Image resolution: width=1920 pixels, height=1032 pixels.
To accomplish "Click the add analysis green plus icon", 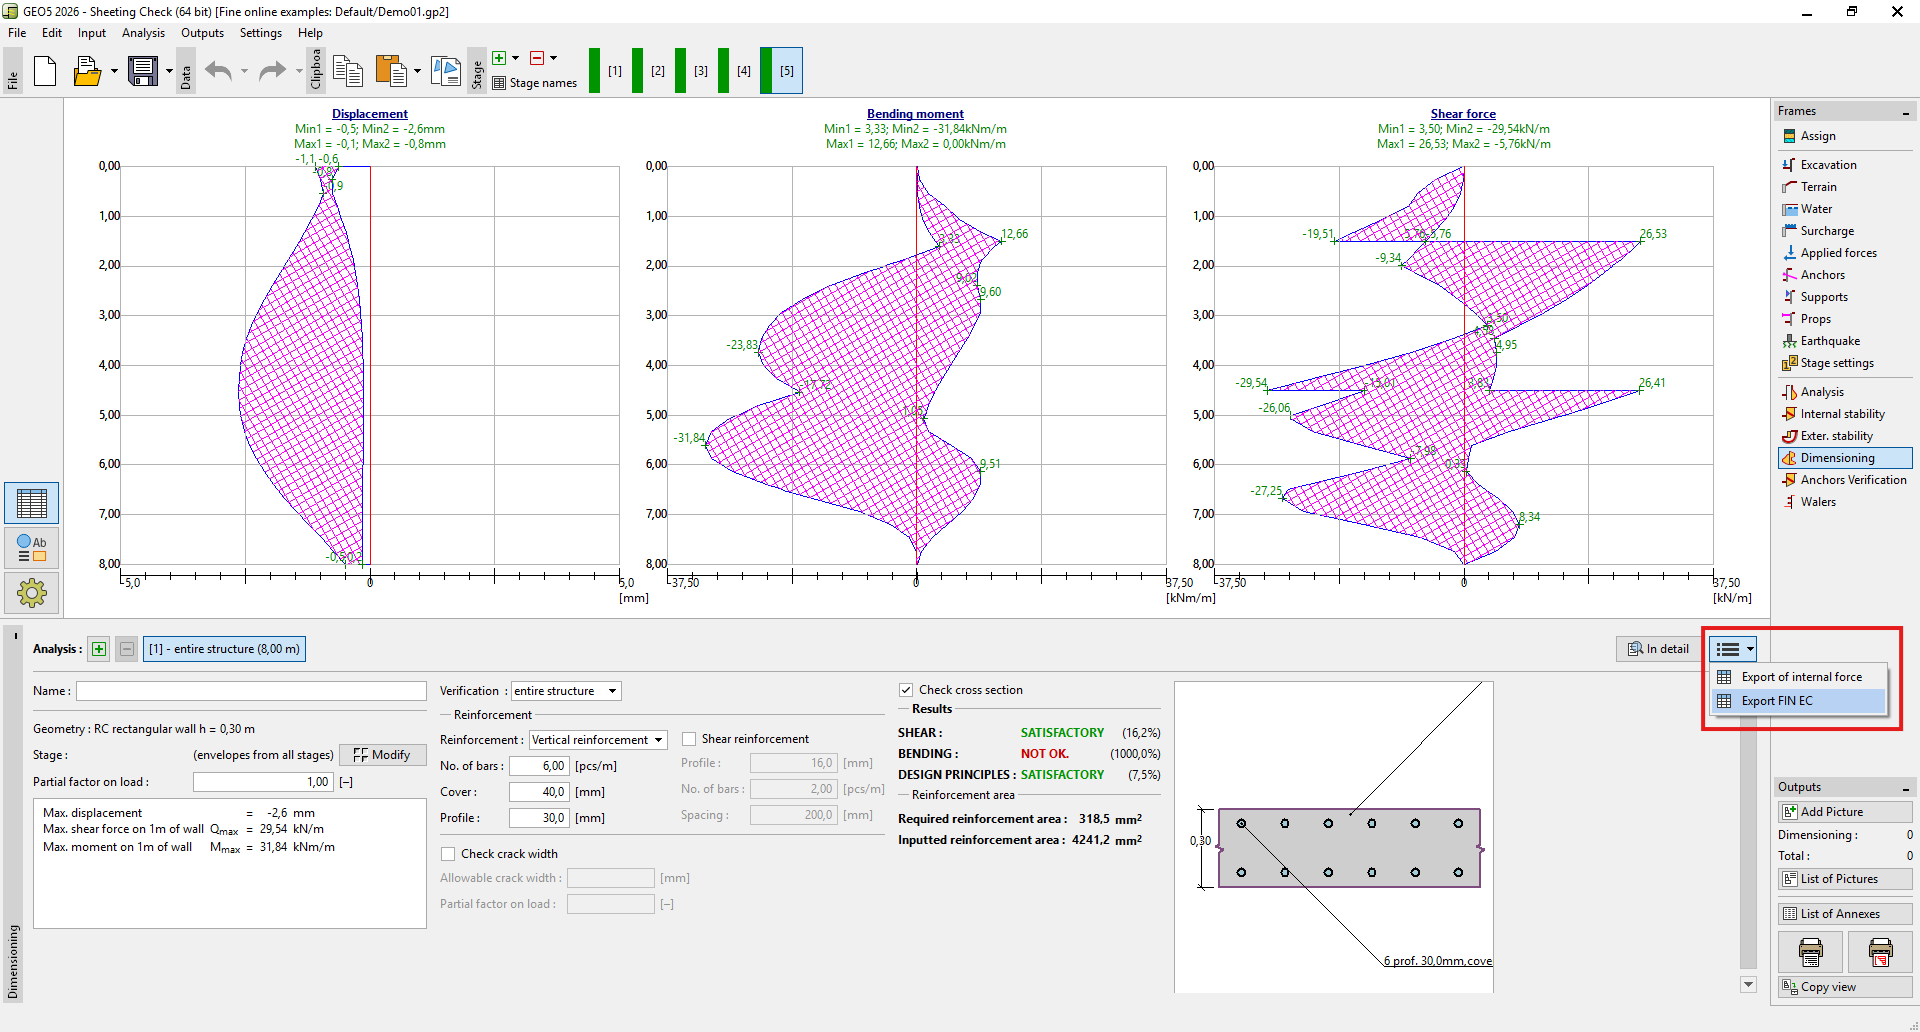I will click(x=99, y=649).
